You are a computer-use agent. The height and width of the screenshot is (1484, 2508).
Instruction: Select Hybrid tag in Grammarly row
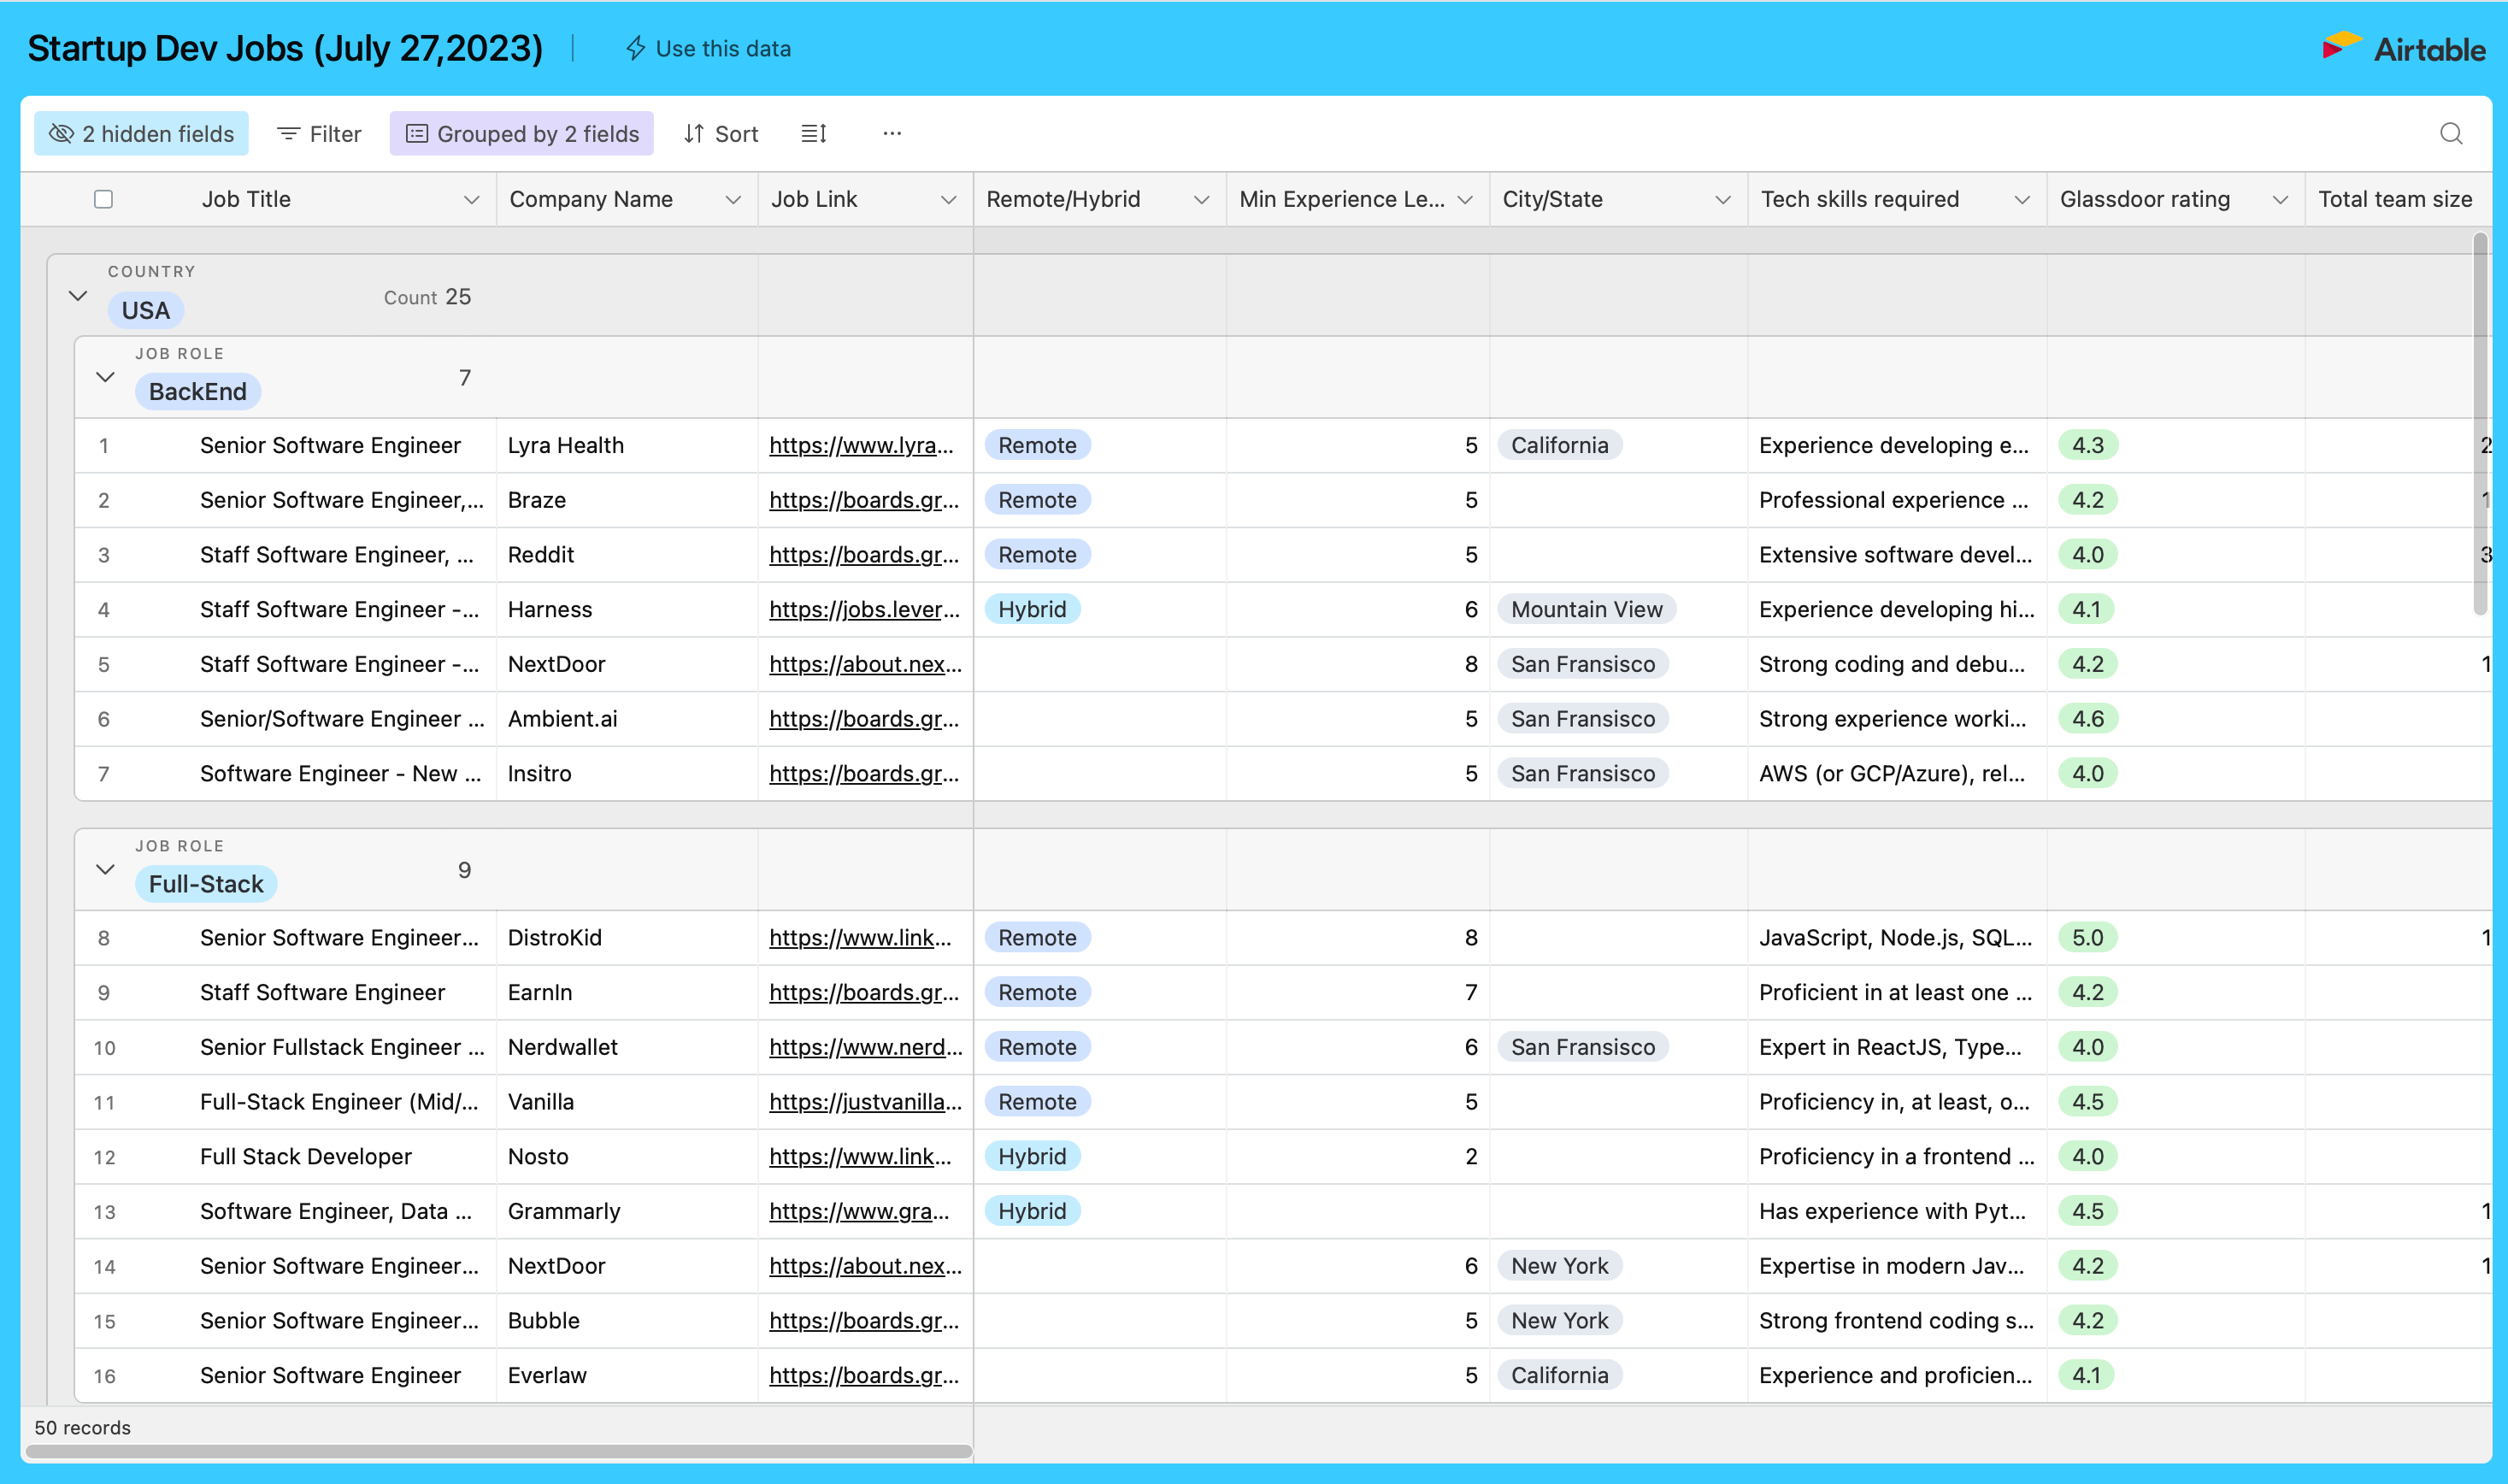(1032, 1211)
